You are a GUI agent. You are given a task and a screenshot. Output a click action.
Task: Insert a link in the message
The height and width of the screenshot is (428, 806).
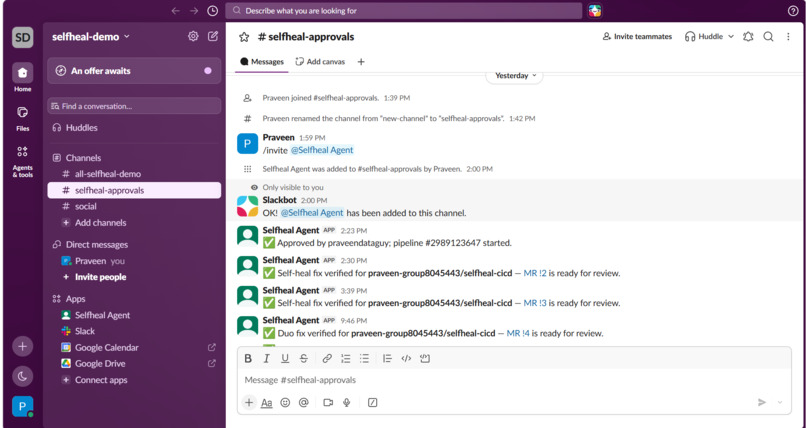point(327,359)
